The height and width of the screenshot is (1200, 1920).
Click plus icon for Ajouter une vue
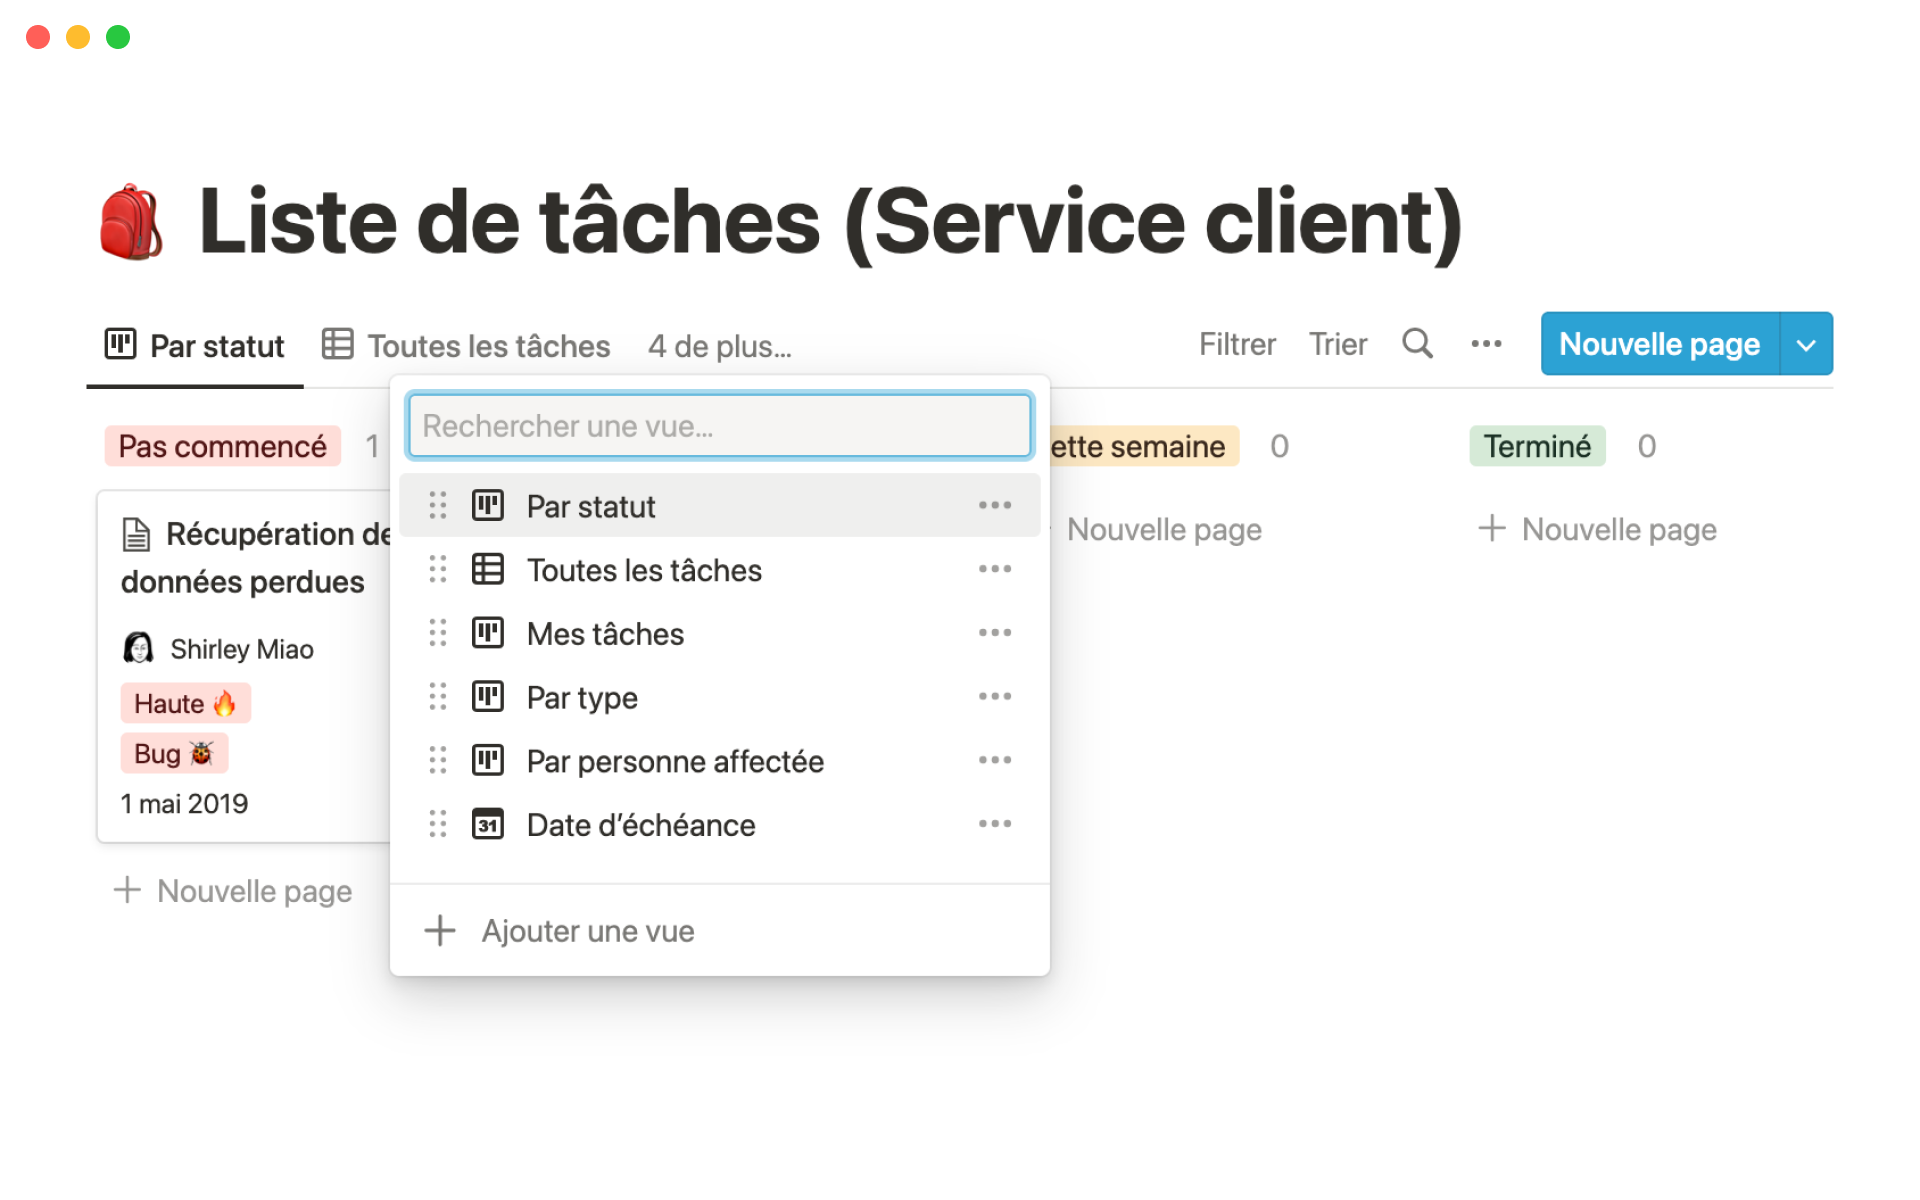pos(440,930)
